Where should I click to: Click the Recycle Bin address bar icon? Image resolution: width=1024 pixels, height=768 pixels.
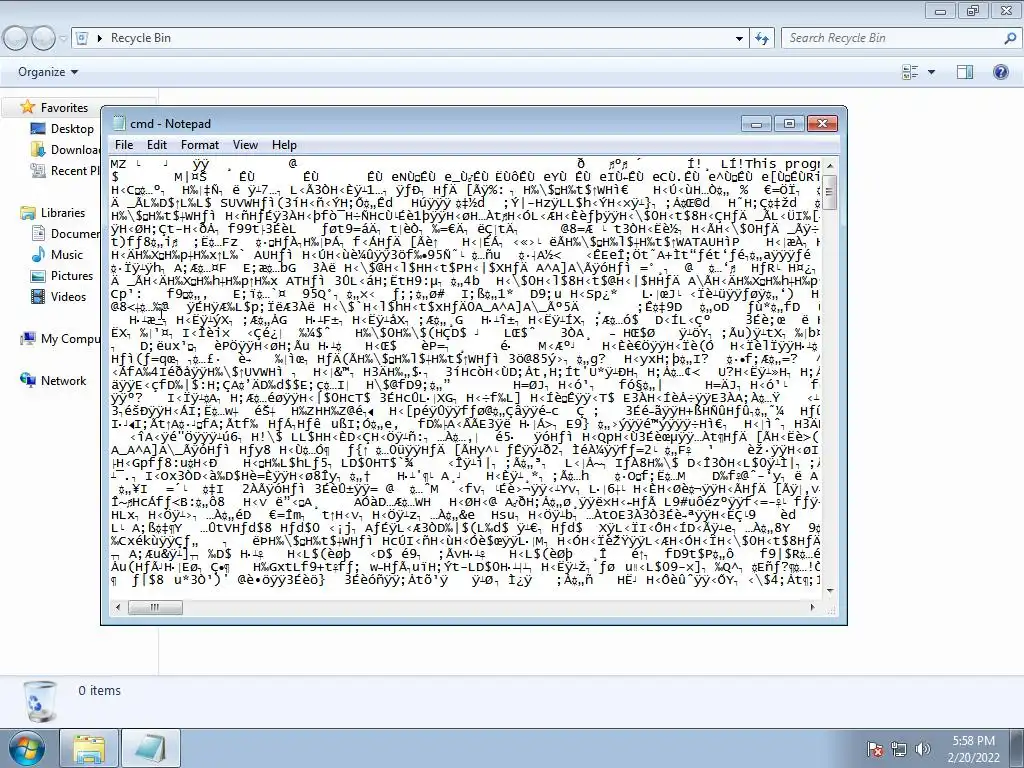tap(82, 38)
